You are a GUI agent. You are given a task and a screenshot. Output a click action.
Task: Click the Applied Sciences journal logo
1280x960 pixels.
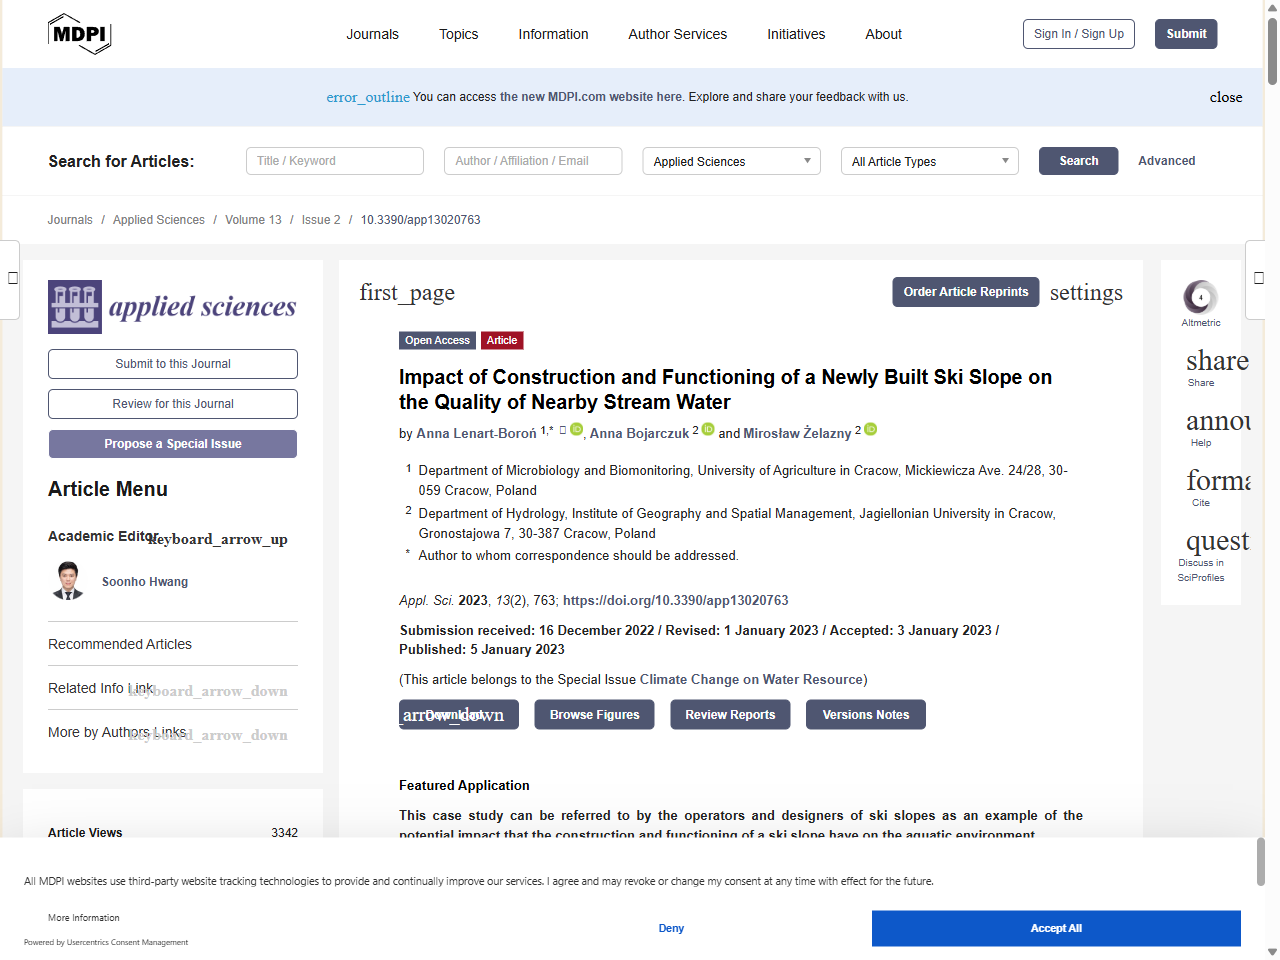point(172,307)
